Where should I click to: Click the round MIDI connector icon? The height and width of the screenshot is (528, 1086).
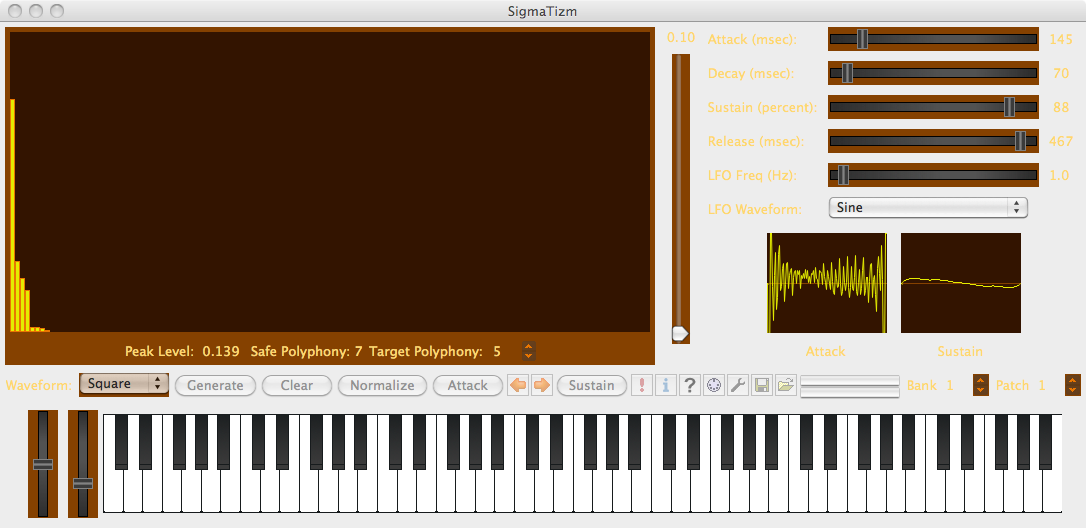pyautogui.click(x=713, y=385)
